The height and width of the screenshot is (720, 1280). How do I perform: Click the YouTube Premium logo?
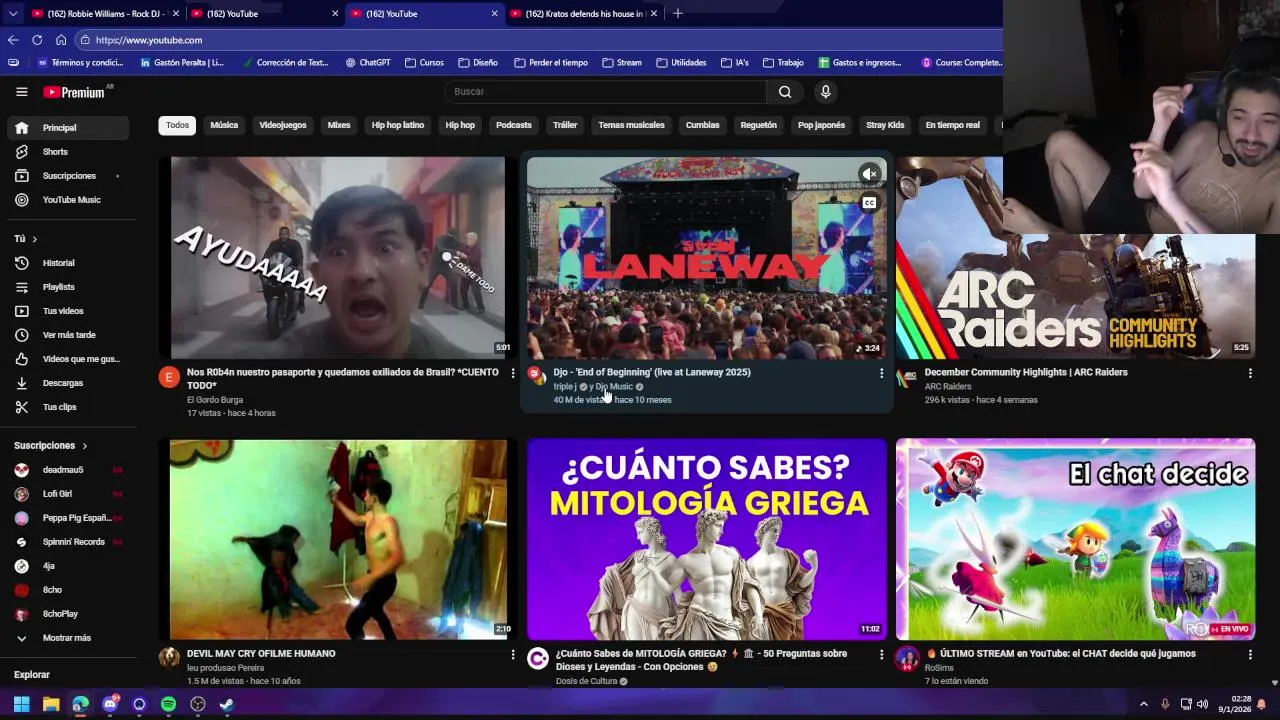(74, 92)
